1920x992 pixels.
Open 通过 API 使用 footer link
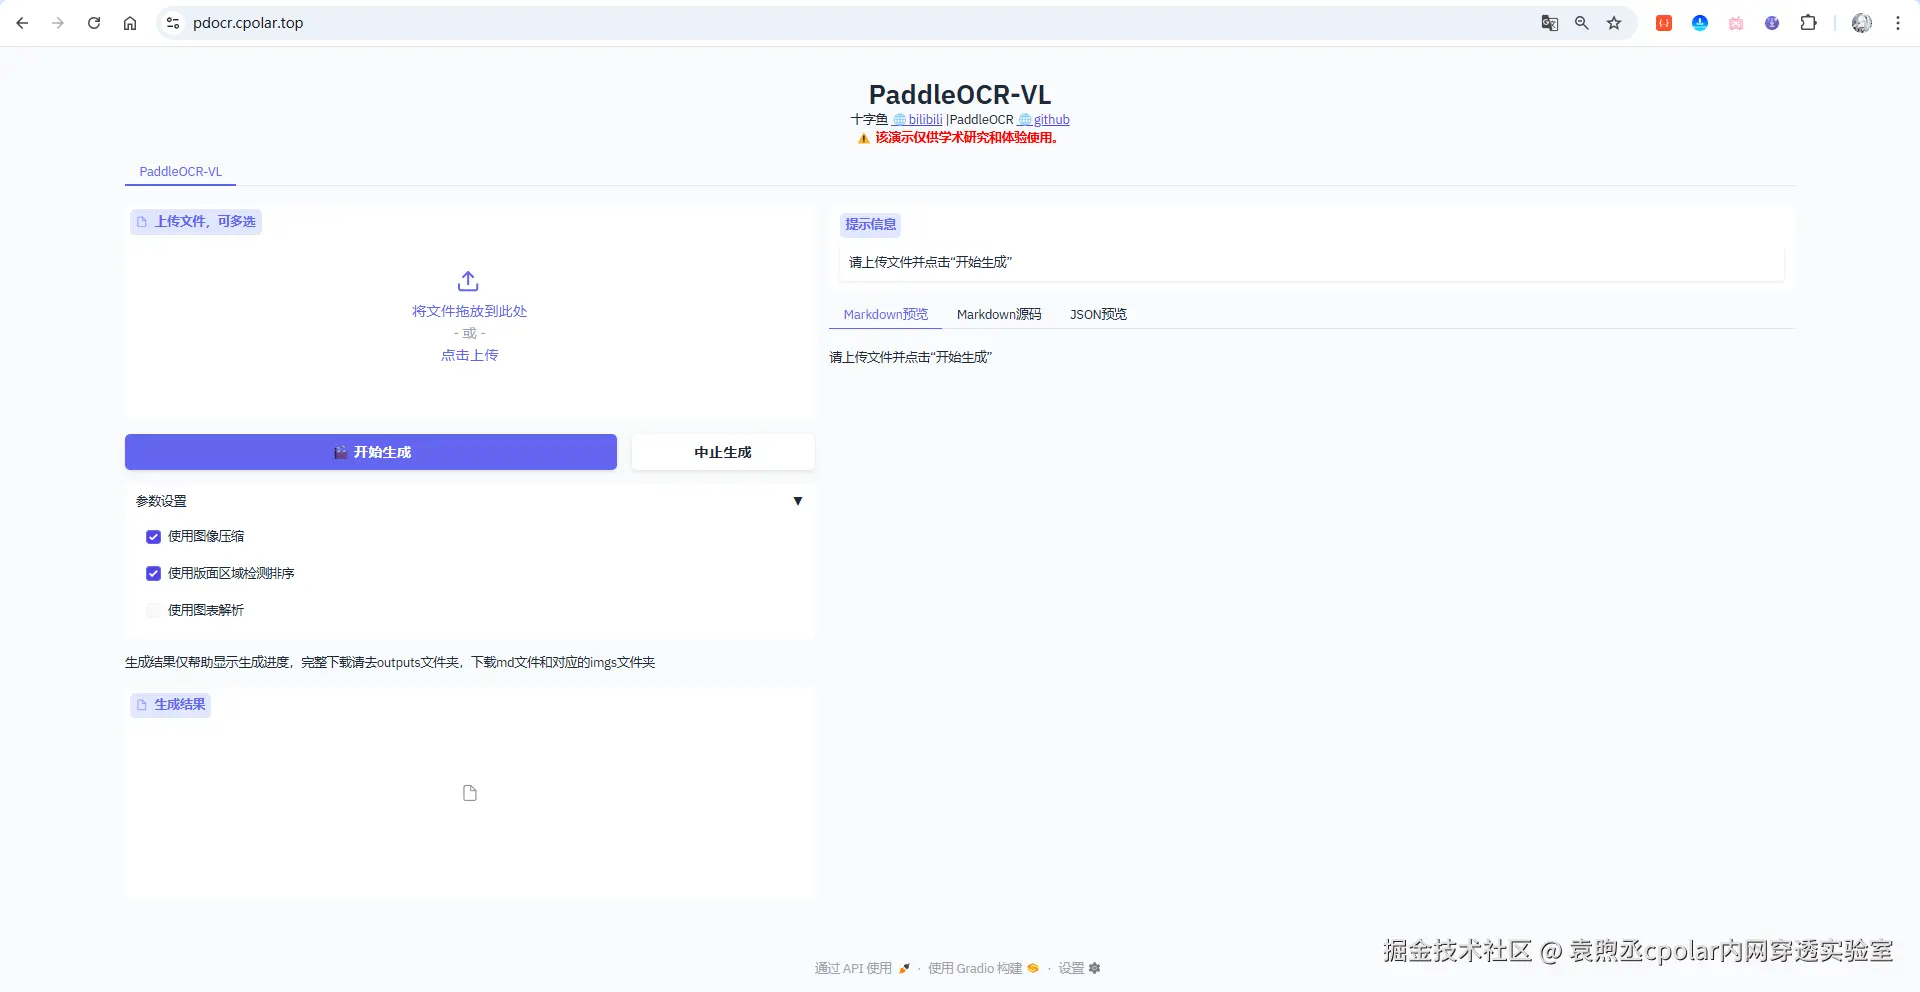click(x=862, y=968)
